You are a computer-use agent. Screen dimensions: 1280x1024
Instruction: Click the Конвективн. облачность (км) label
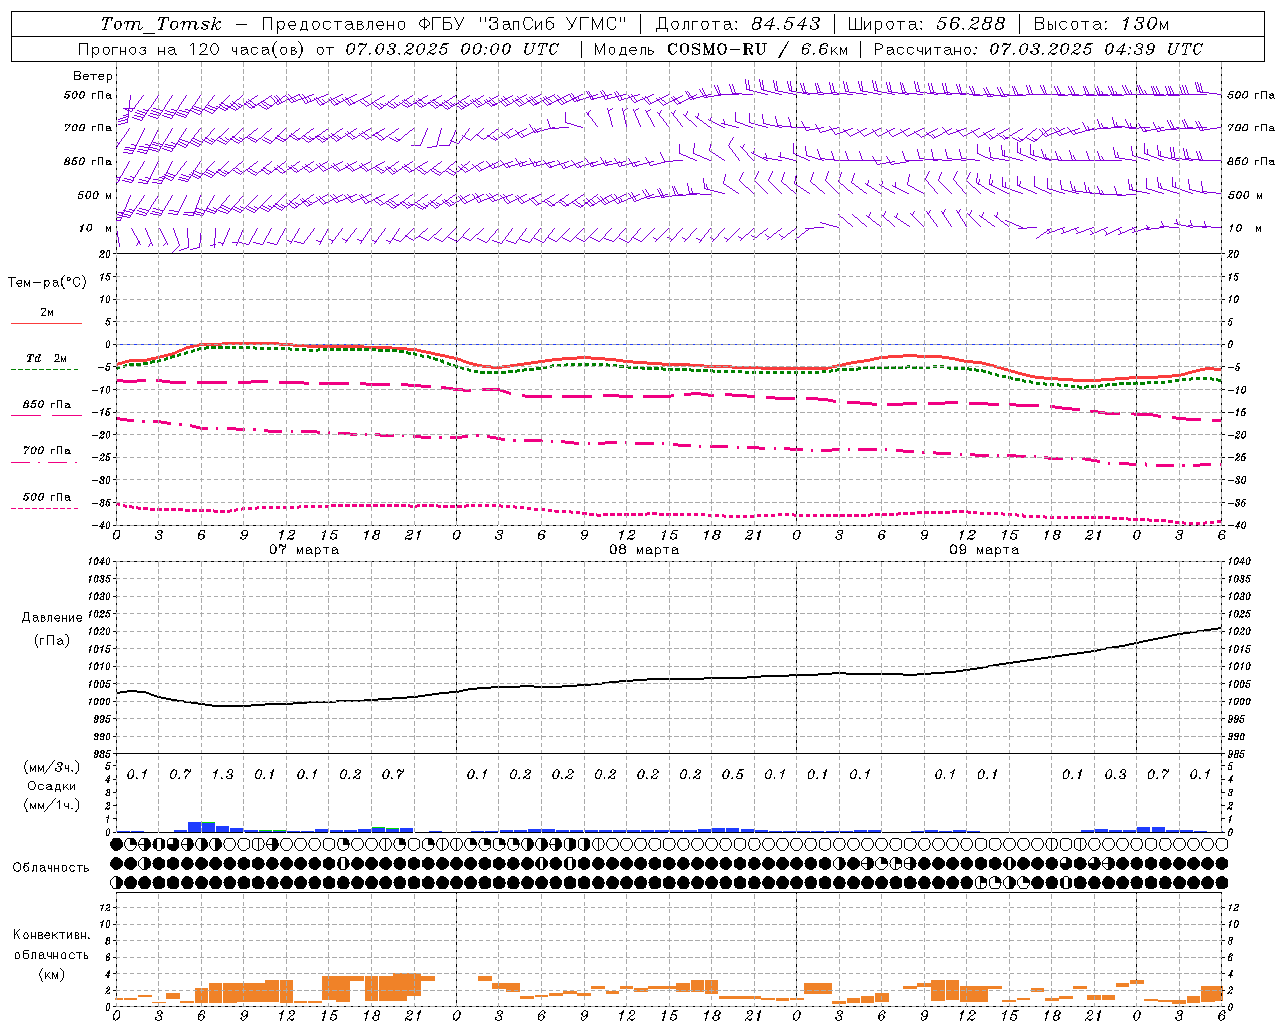(51, 954)
